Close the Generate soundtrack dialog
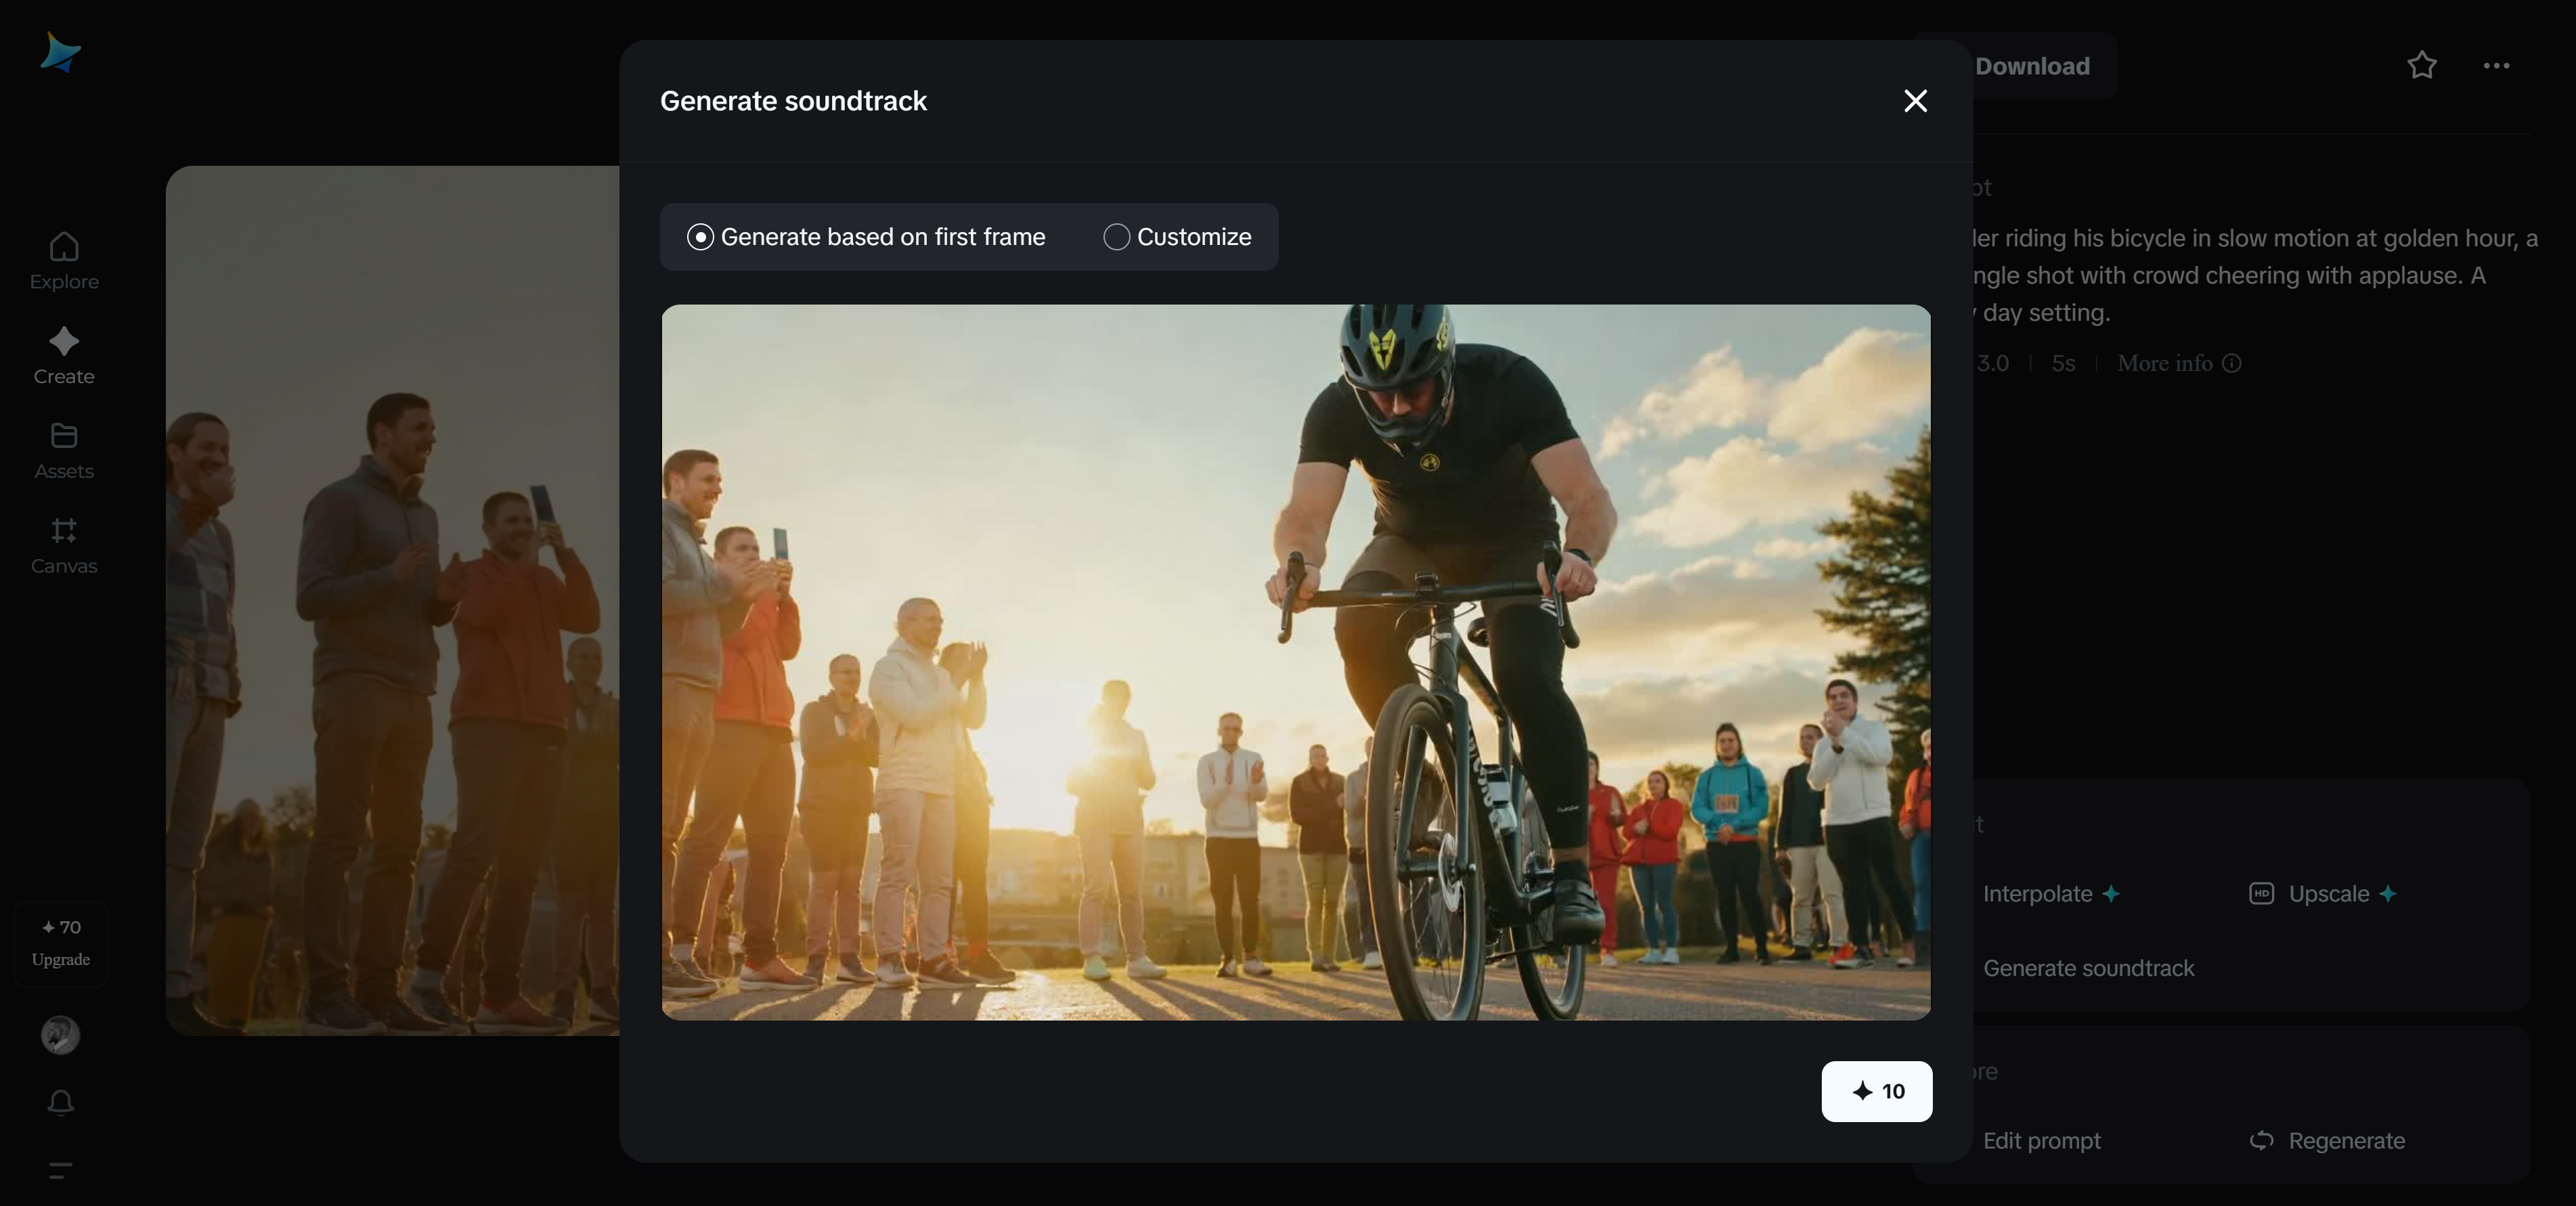Screen dimensions: 2576x1206 tap(1915, 101)
